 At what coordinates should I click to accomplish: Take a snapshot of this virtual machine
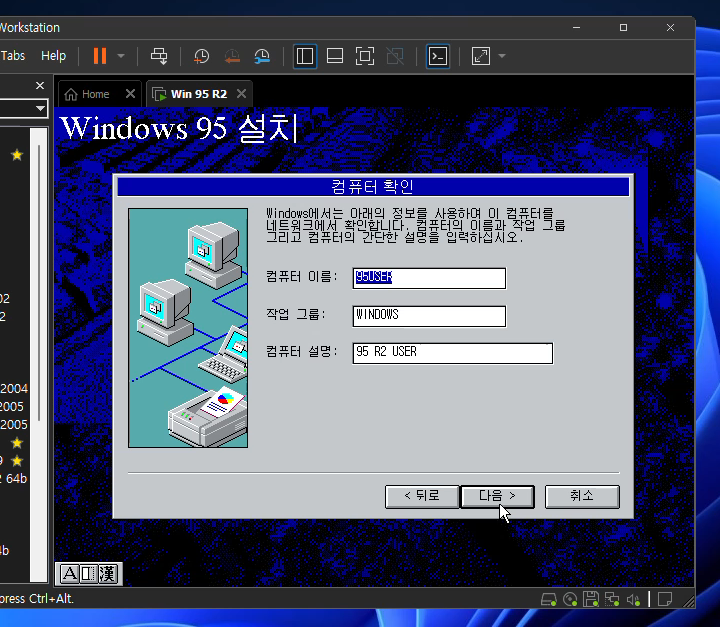coord(202,56)
